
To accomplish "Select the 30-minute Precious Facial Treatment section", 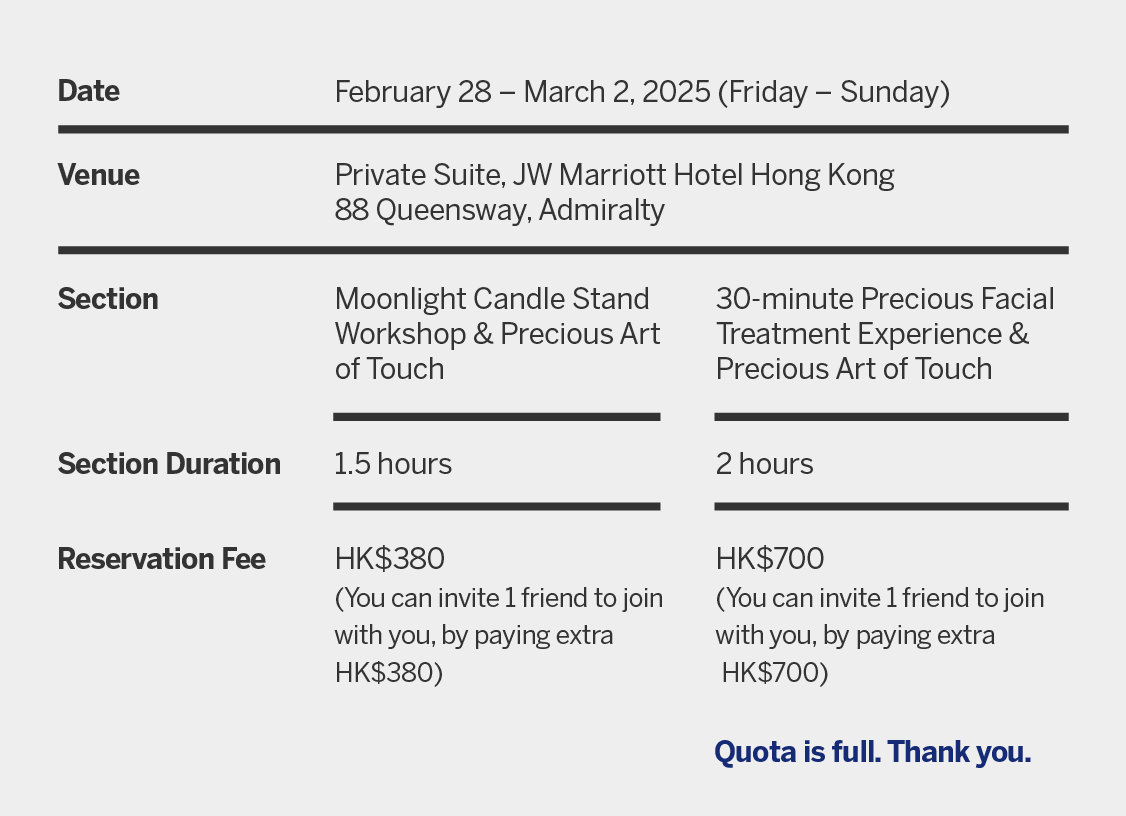I will pyautogui.click(x=885, y=334).
